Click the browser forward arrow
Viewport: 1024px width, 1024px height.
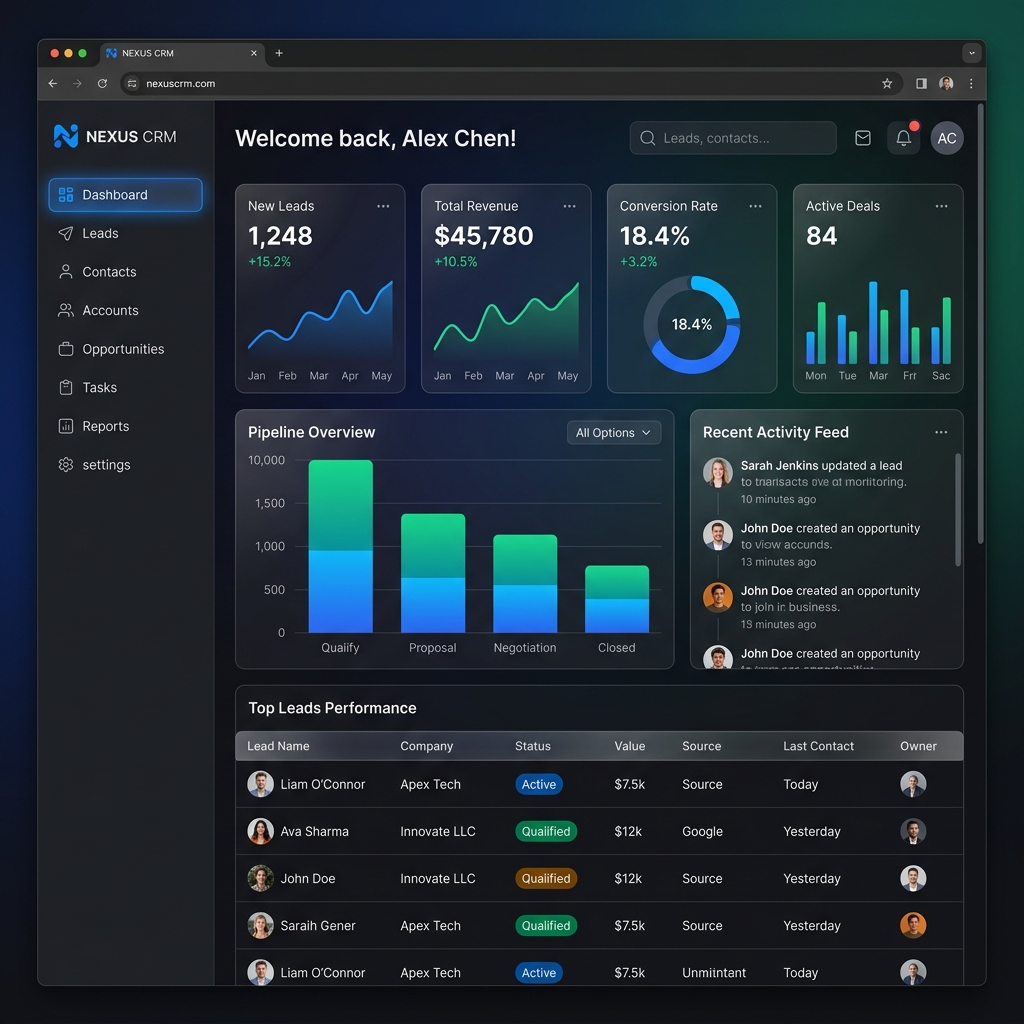click(x=78, y=84)
